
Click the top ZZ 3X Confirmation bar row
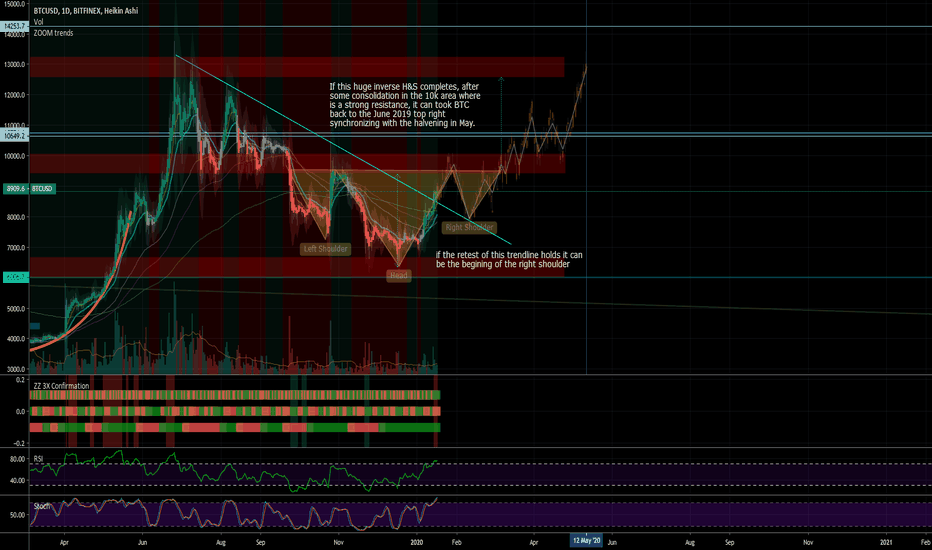click(x=235, y=395)
